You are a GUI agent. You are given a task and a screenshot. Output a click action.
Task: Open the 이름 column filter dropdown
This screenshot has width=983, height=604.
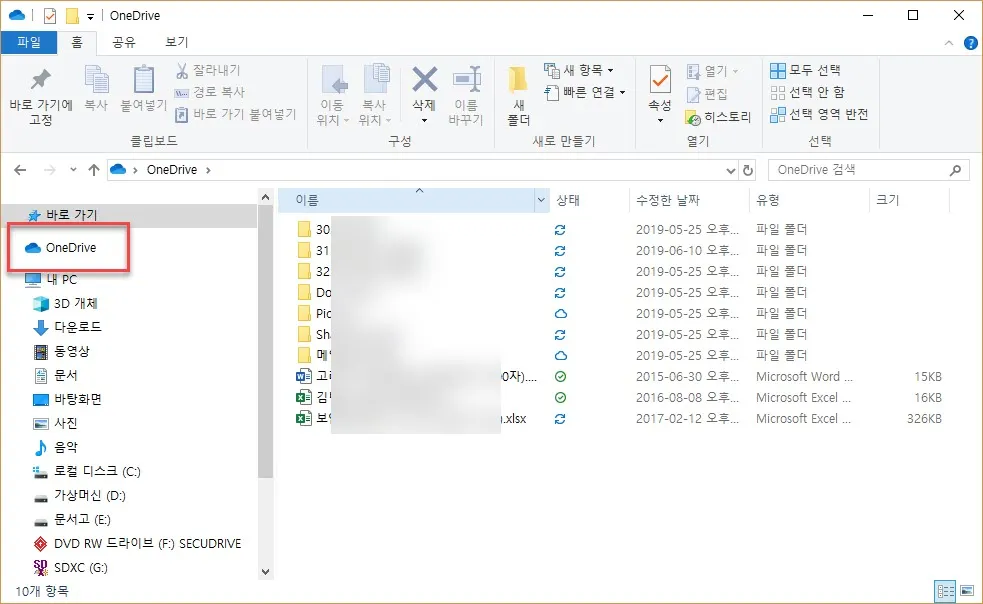542,200
